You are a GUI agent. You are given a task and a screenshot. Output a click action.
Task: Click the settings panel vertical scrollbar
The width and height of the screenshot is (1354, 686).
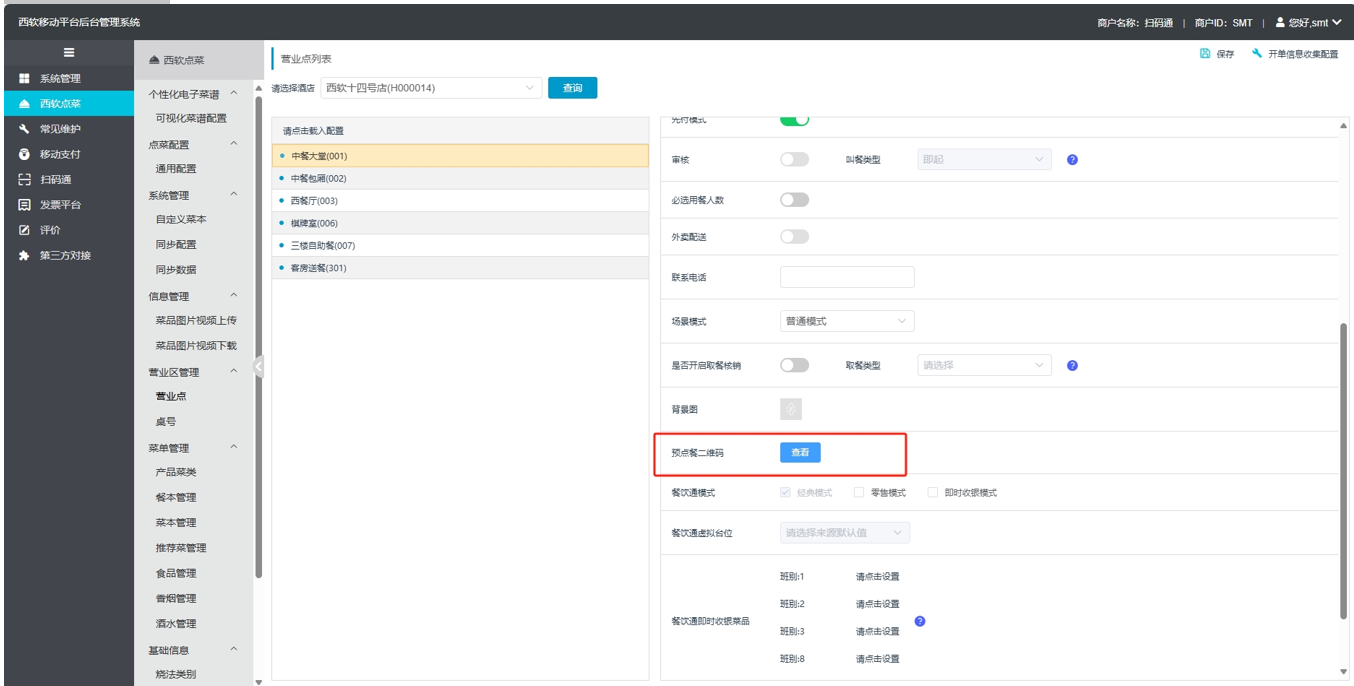coord(1343,470)
